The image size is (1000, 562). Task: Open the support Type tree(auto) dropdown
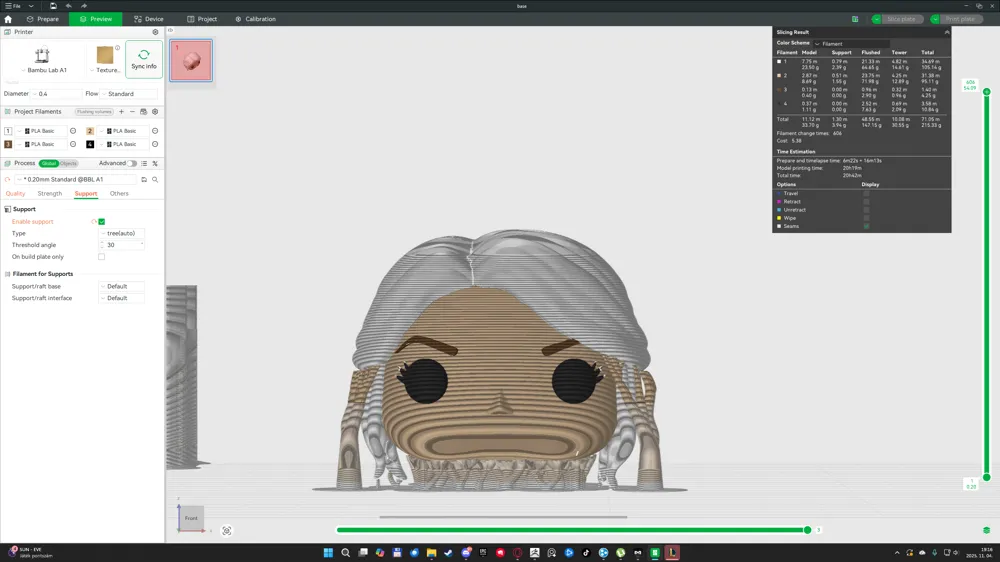(x=122, y=233)
